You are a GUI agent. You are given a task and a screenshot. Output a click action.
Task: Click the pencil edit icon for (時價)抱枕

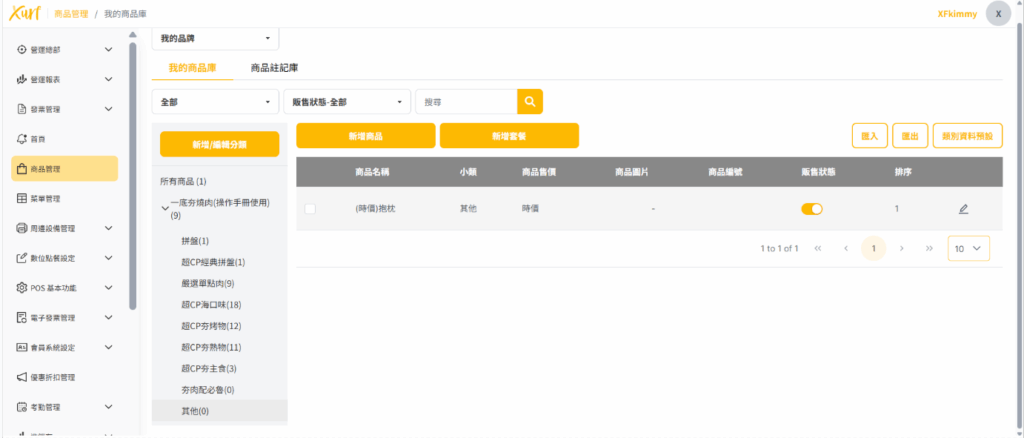963,209
